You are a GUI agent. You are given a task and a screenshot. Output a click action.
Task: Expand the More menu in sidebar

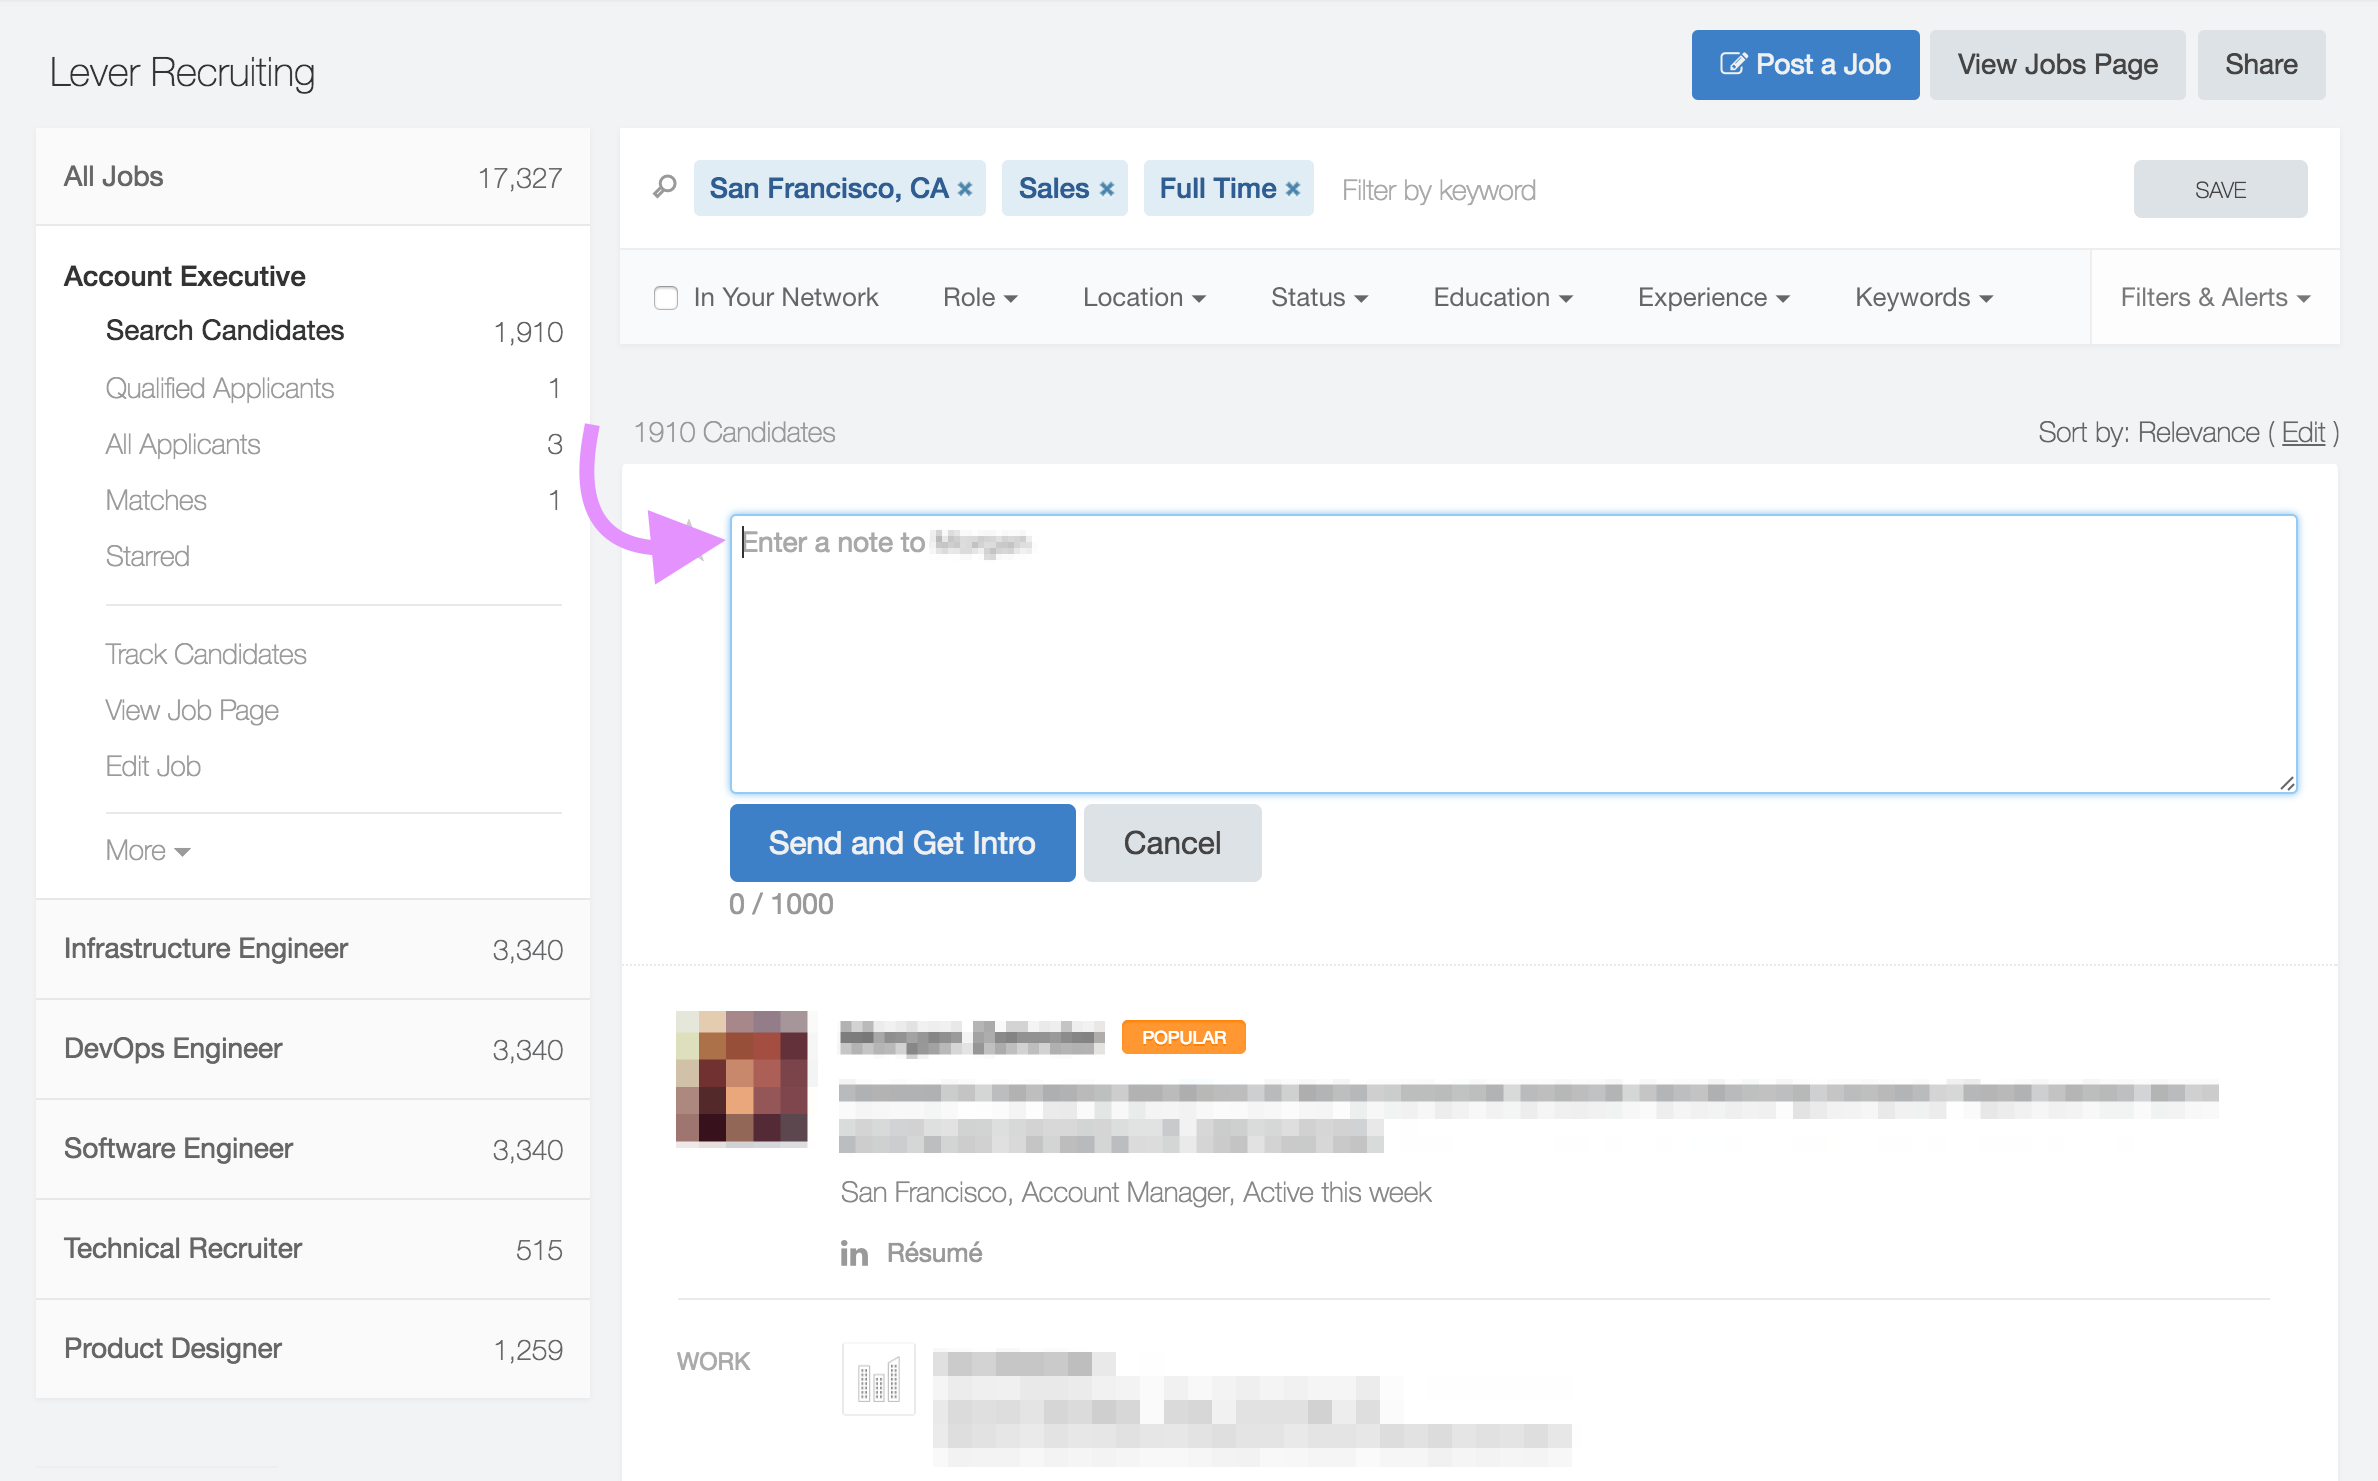pos(148,851)
